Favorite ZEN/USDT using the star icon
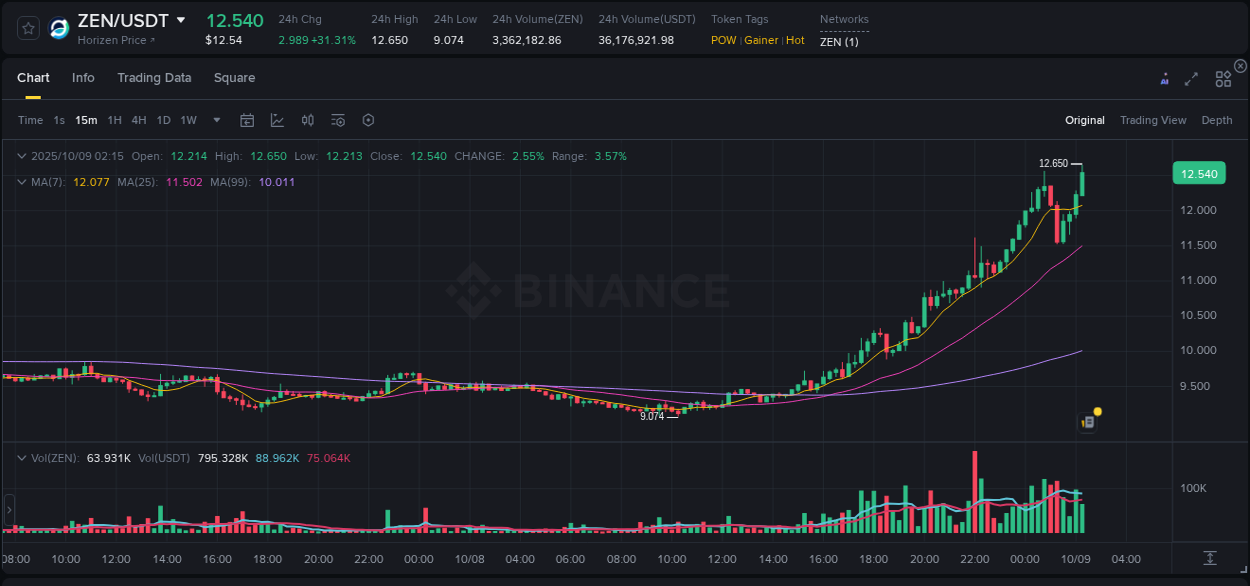 pos(27,28)
